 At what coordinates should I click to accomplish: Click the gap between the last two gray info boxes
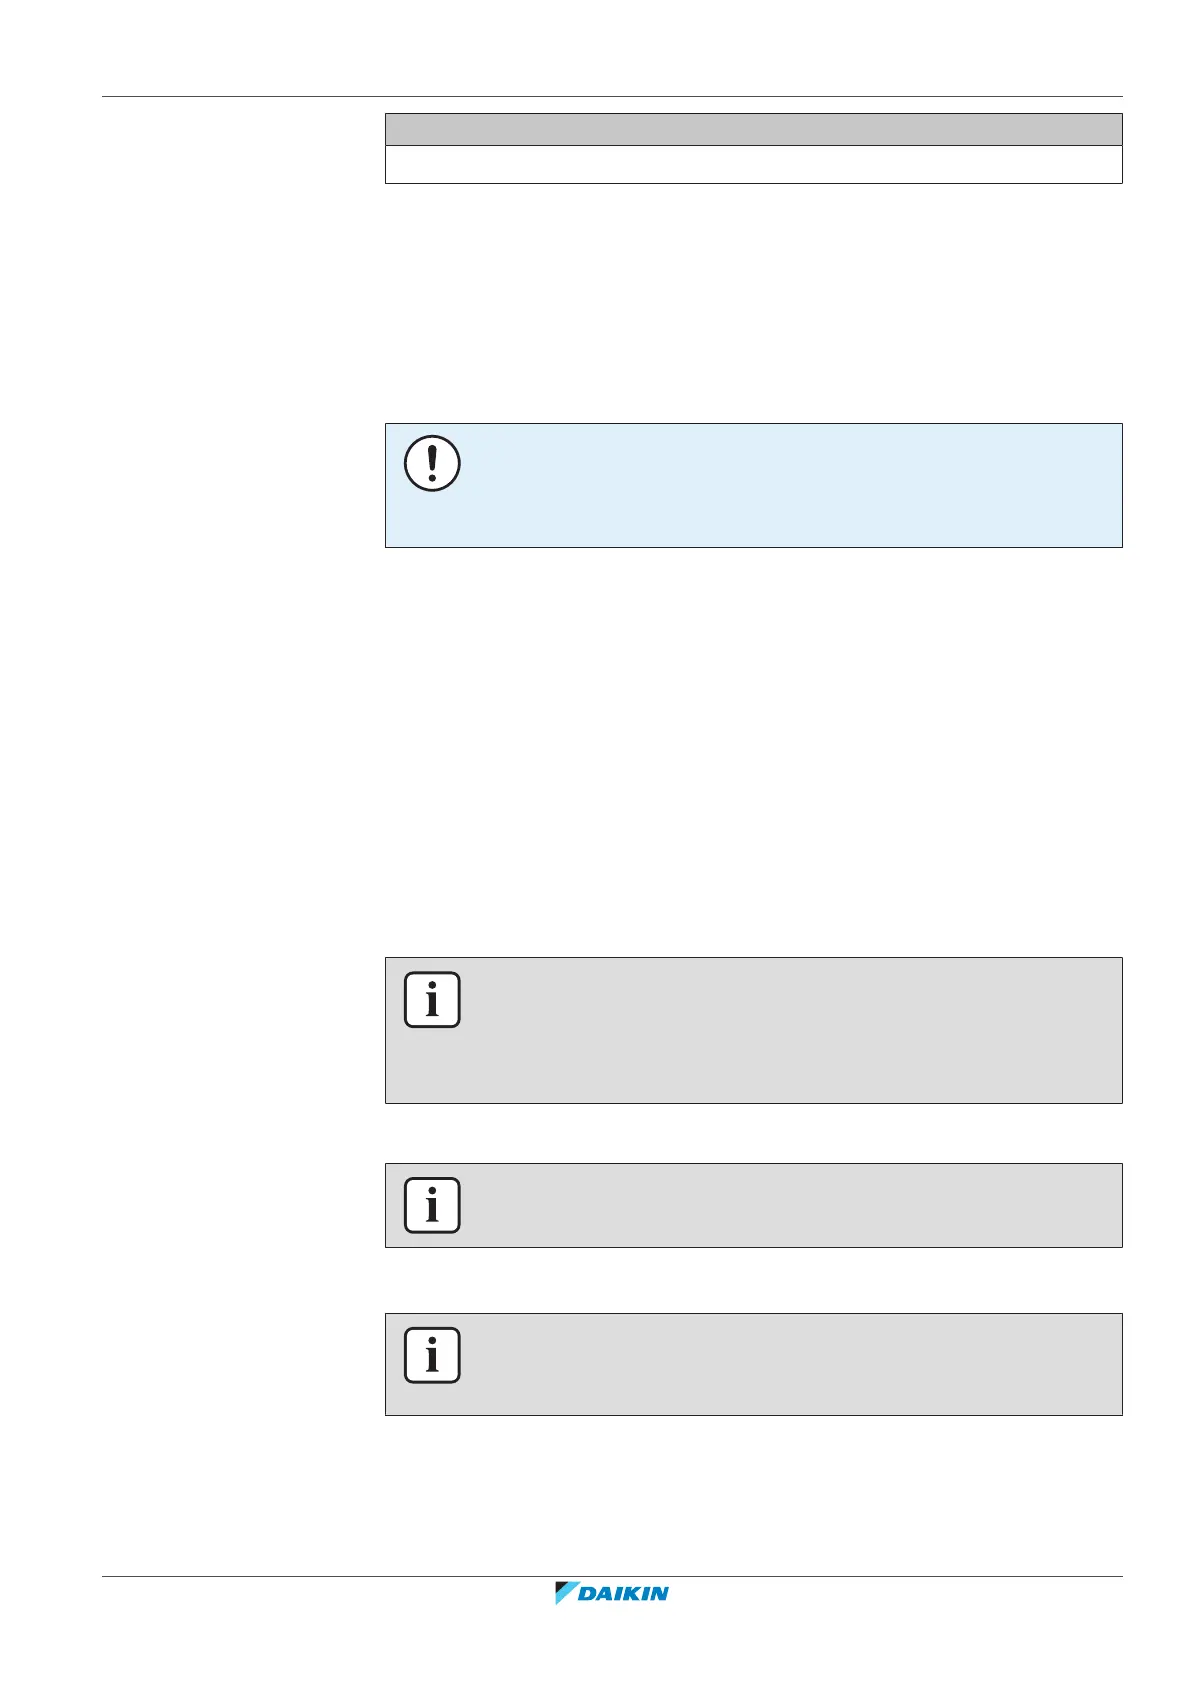tap(753, 1280)
